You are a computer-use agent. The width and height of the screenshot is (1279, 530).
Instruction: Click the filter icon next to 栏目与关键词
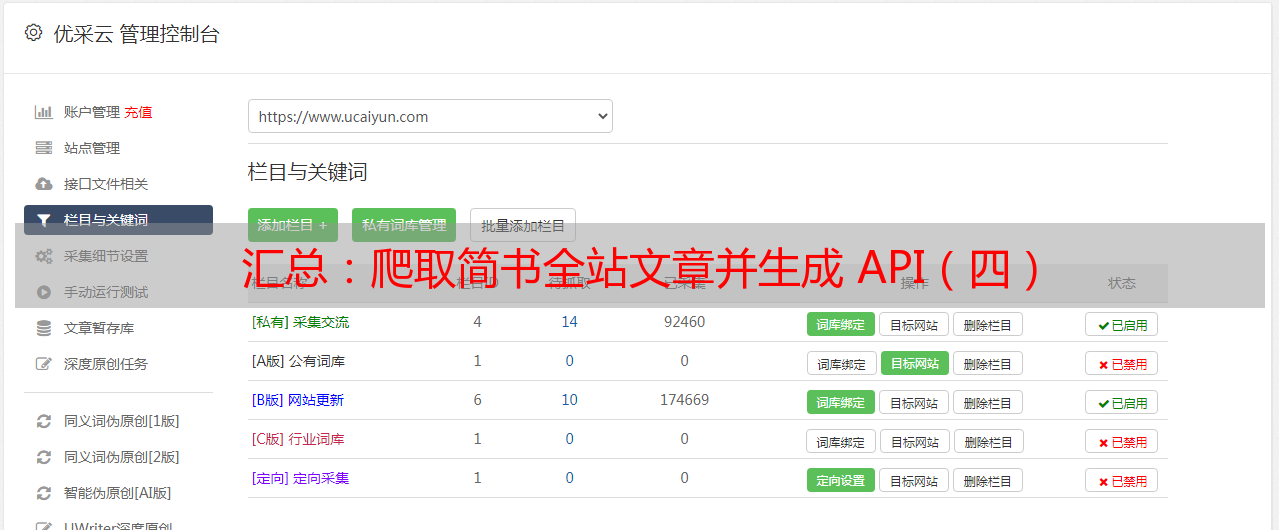coord(44,220)
